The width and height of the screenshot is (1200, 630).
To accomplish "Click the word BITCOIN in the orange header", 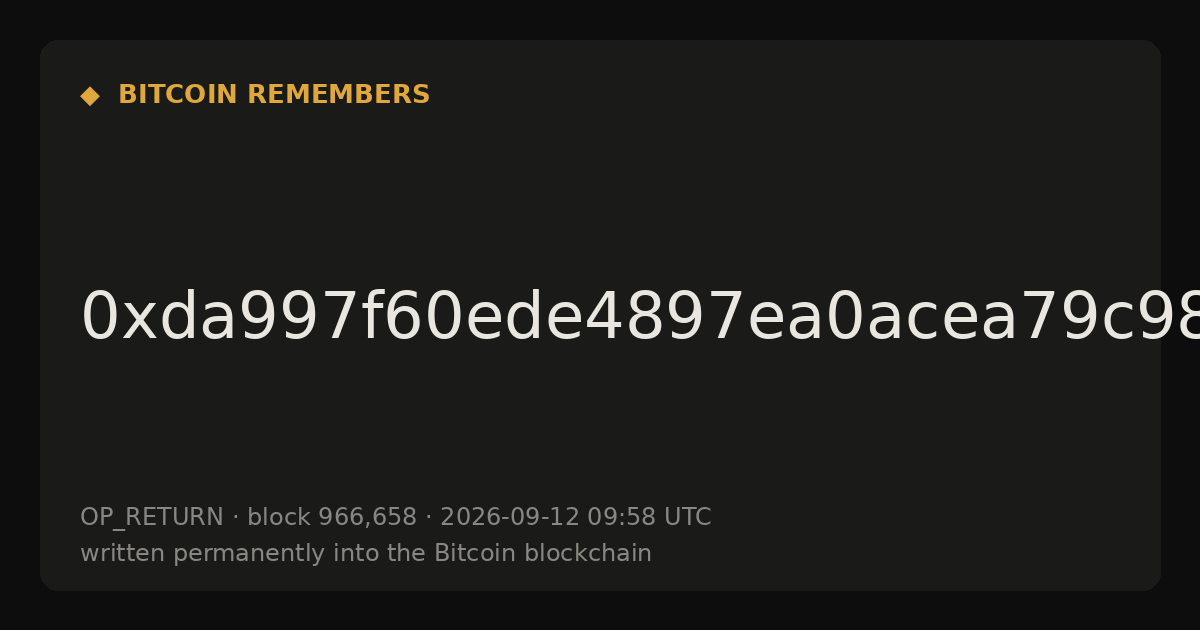I will [x=178, y=95].
